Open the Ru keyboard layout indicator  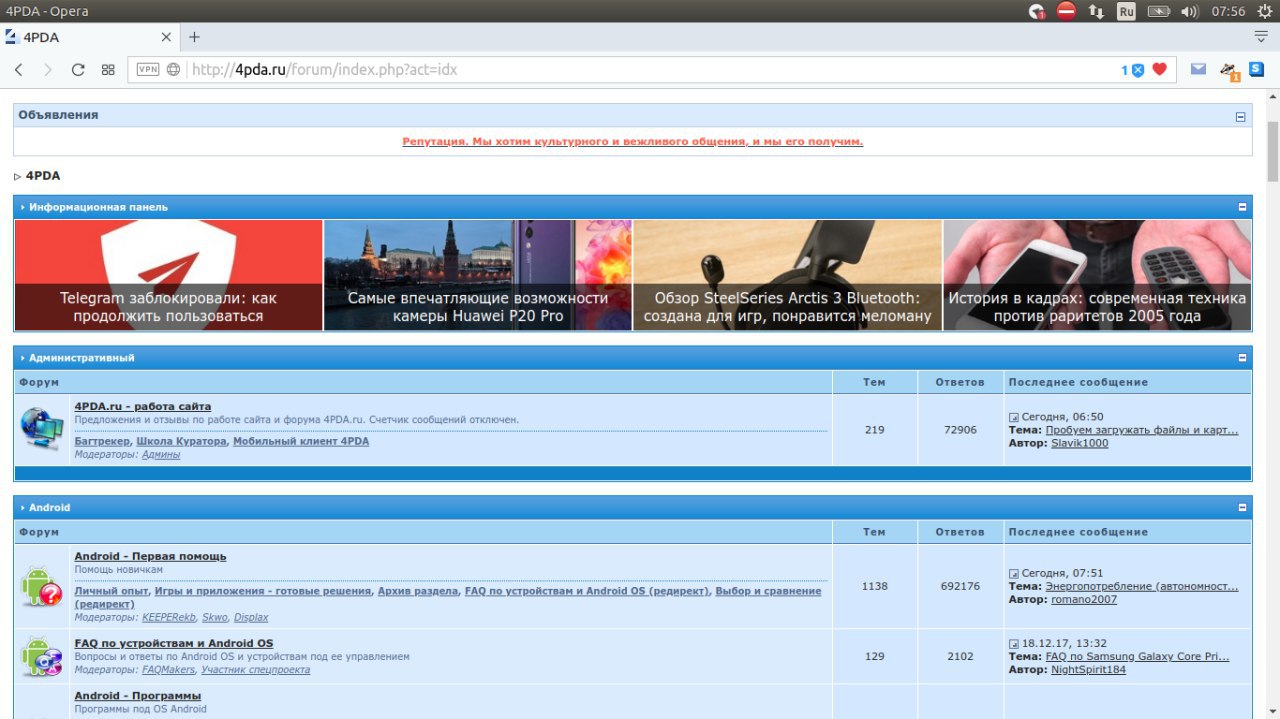pos(1126,12)
